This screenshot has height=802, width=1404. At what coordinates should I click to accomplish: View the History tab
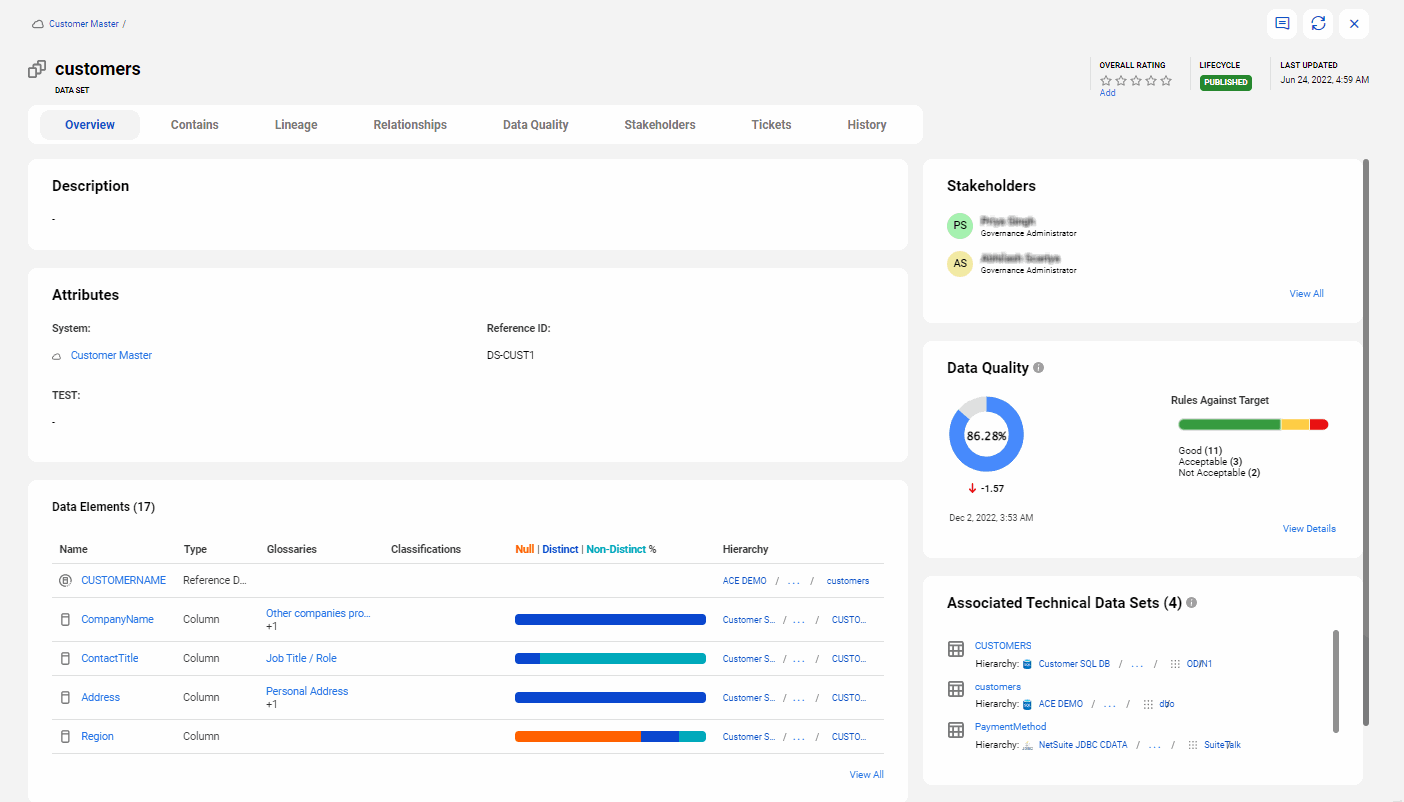pos(867,125)
